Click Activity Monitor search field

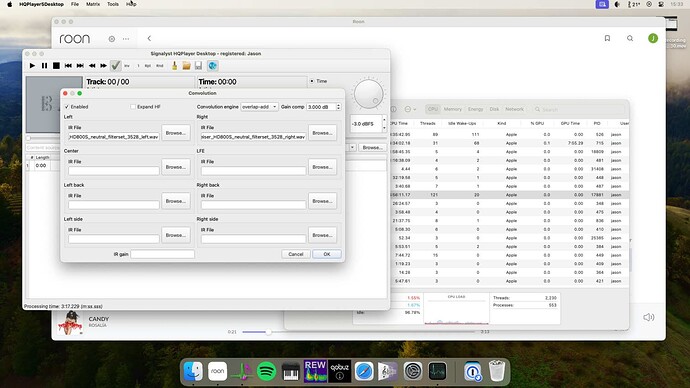pyautogui.click(x=578, y=109)
